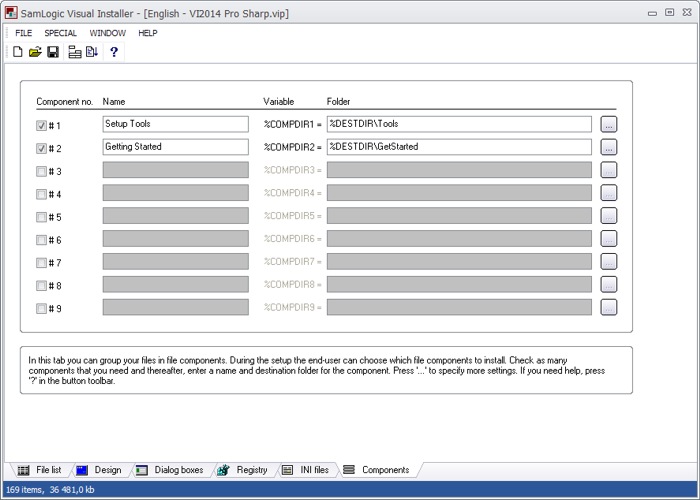Click the '...' button for component #7
The height and width of the screenshot is (500, 700).
pyautogui.click(x=608, y=262)
